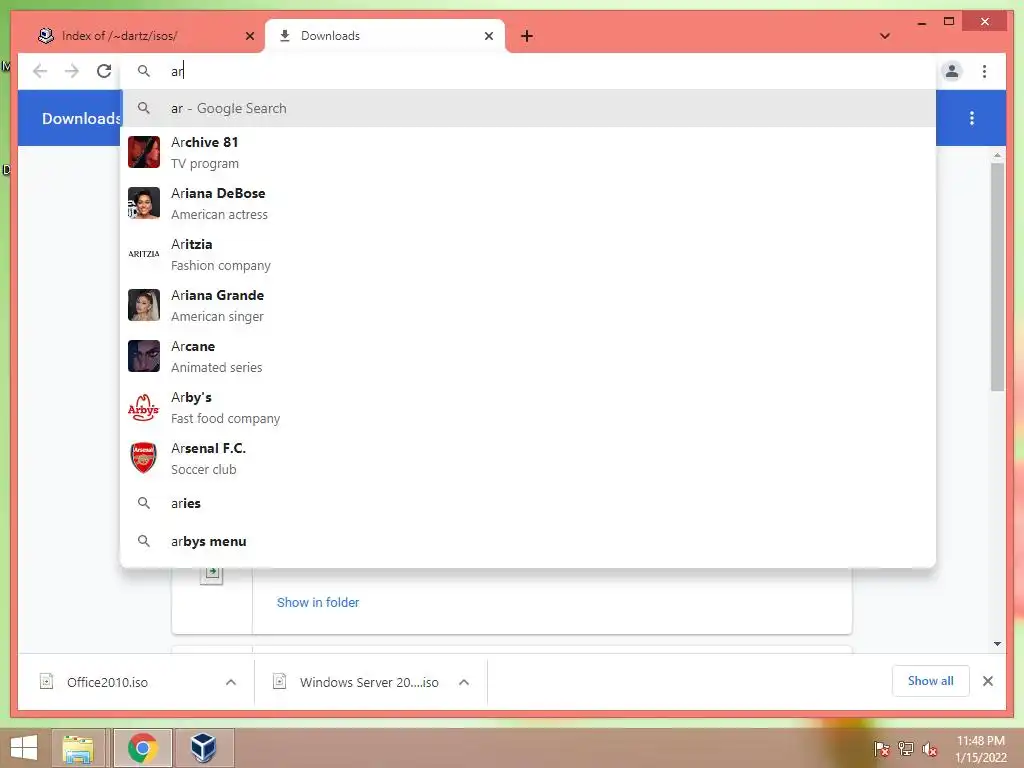Screen dimensions: 1024x768
Task: Expand options for Office2010.iso download
Action: tap(231, 682)
